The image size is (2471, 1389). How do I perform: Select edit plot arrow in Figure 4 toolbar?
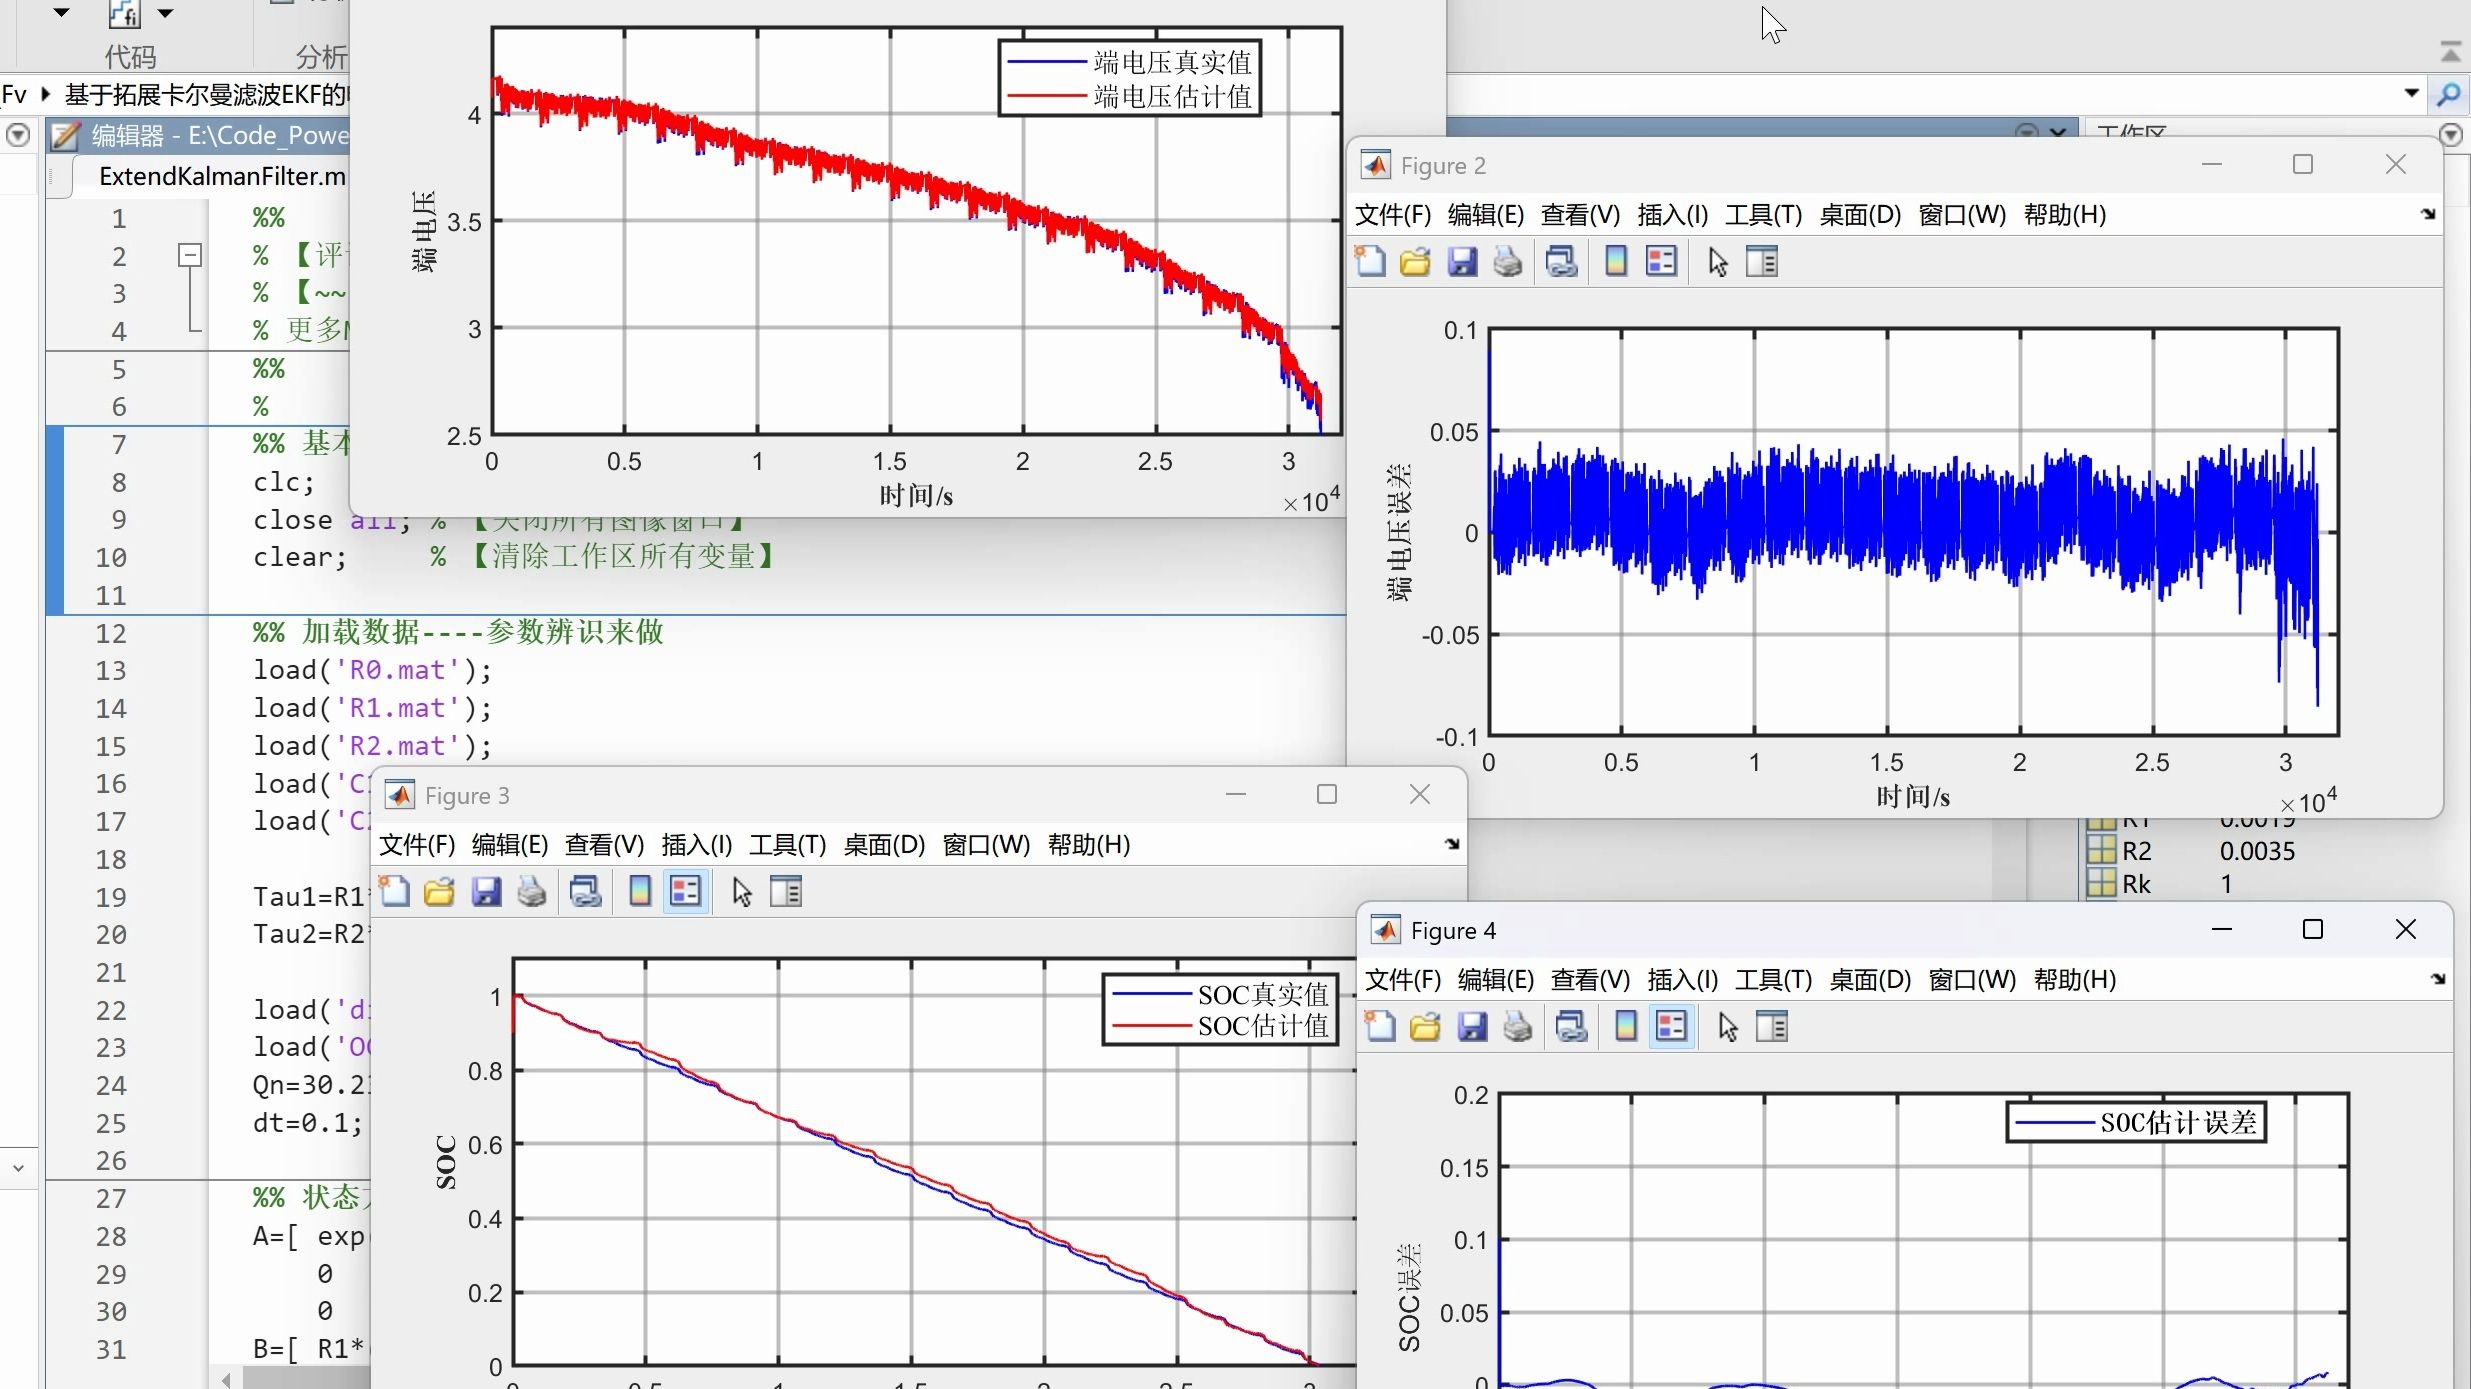click(1728, 1026)
